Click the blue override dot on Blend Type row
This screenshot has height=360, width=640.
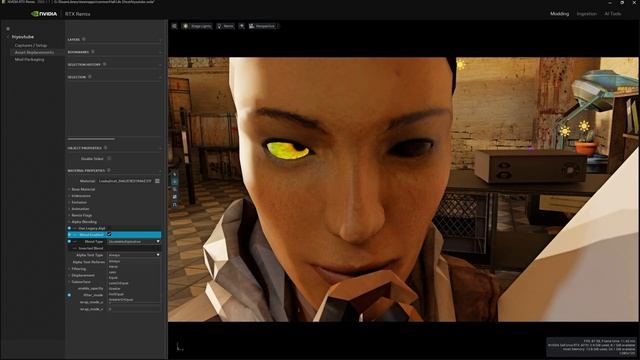click(69, 242)
